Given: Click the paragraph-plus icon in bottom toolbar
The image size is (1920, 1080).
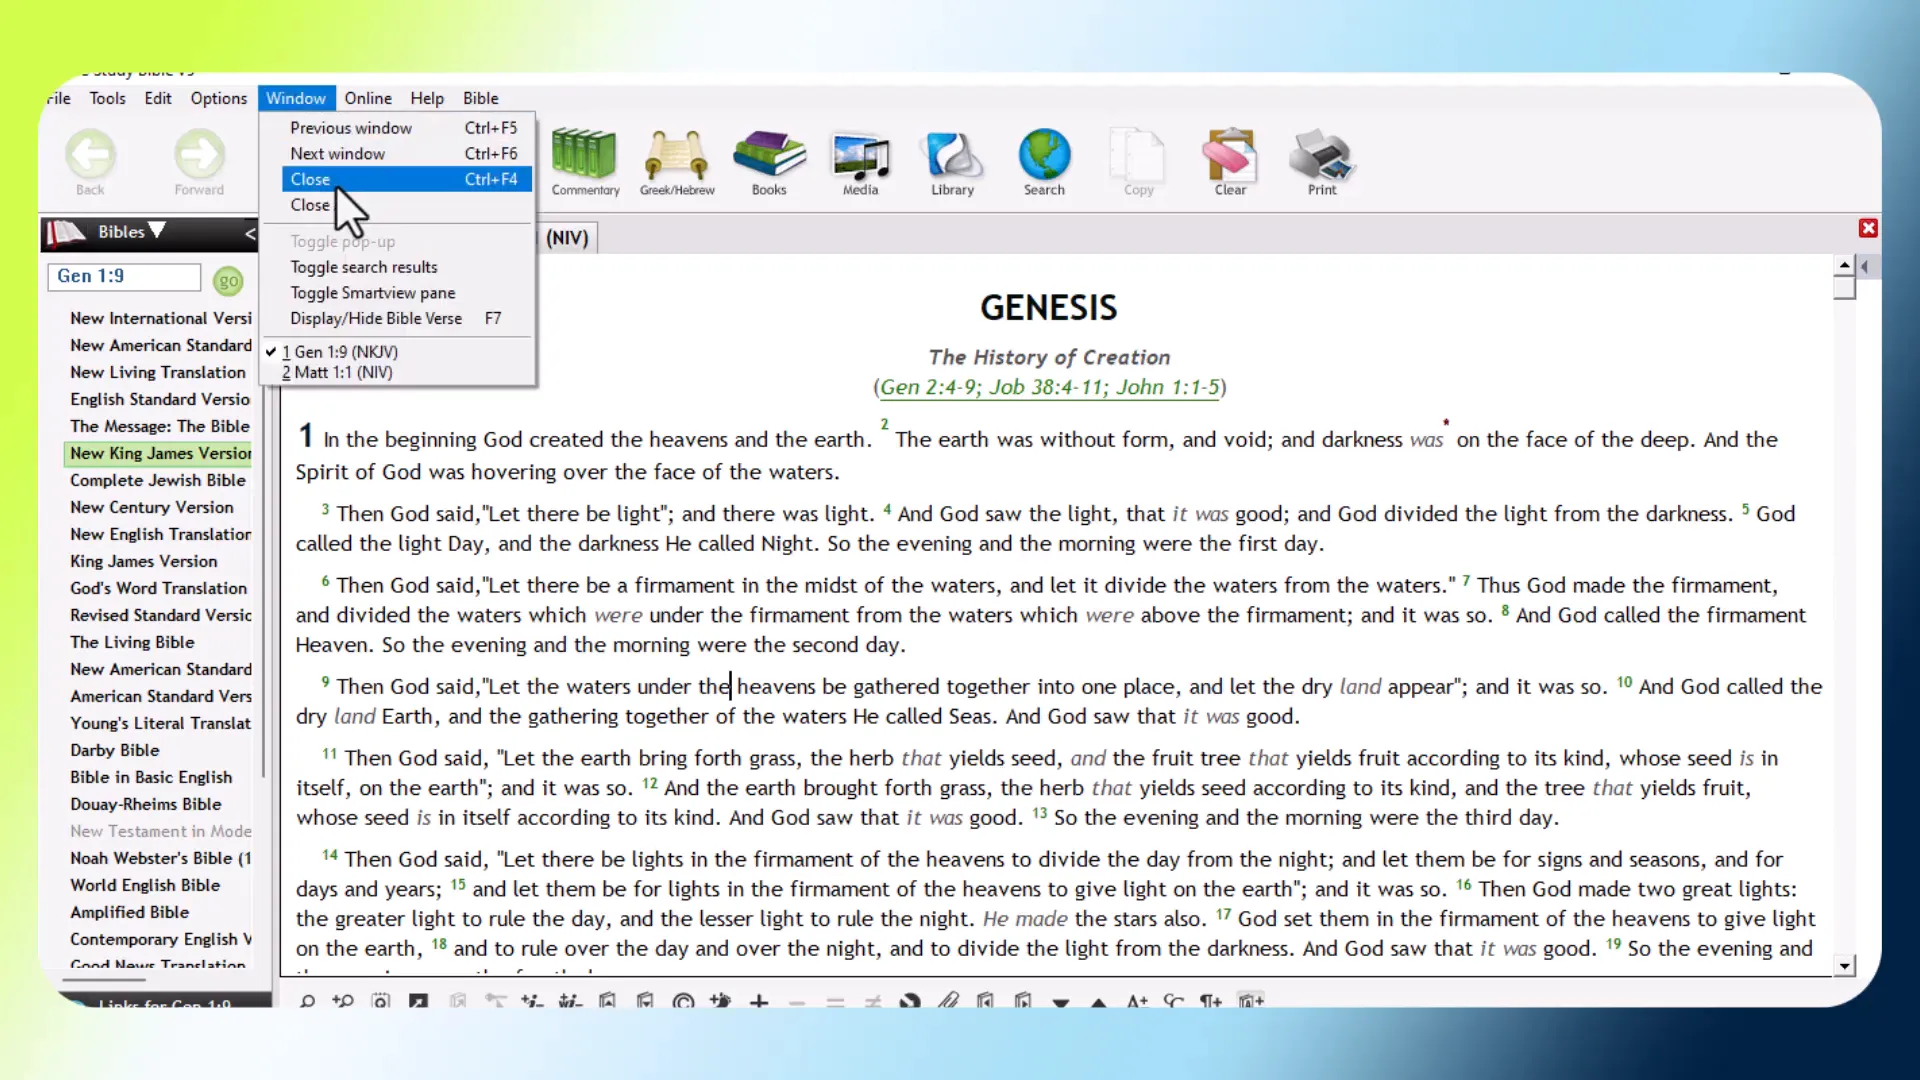Looking at the screenshot, I should point(1211,1000).
